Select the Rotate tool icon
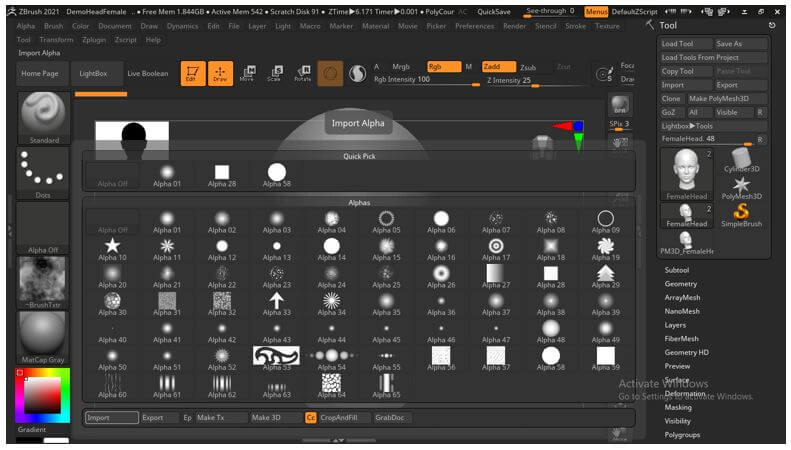 tap(303, 74)
